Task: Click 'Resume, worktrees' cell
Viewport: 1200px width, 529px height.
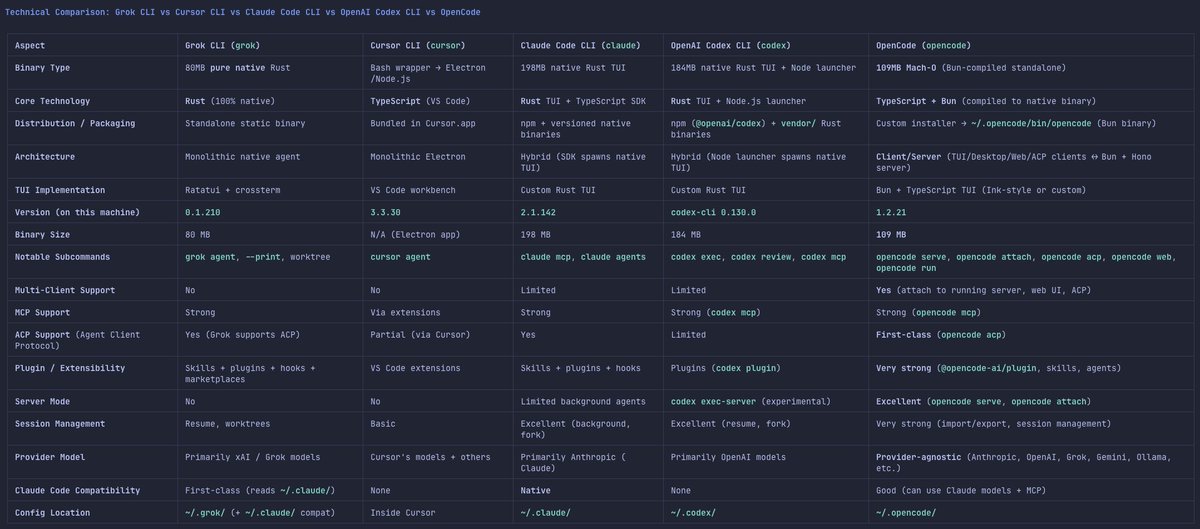Action: 228,424
